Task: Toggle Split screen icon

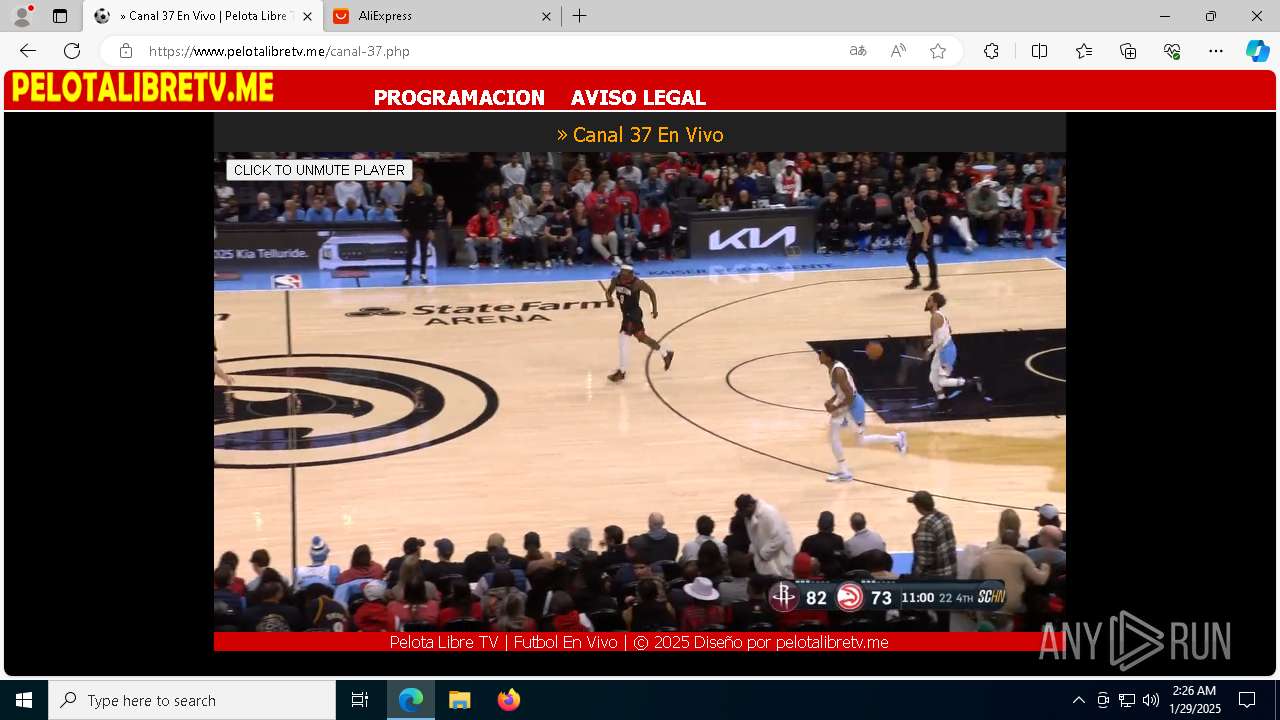Action: [x=1039, y=51]
